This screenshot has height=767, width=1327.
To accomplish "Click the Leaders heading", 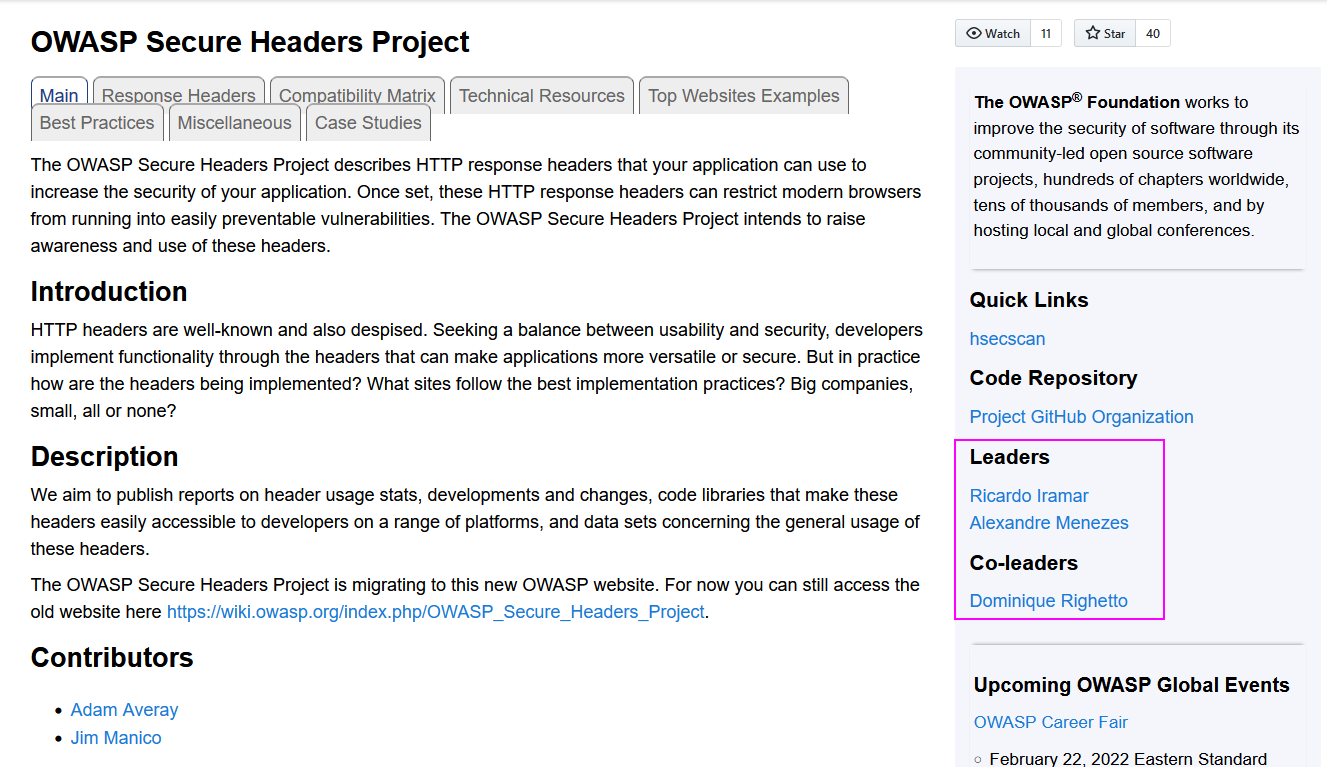I will coord(1010,457).
